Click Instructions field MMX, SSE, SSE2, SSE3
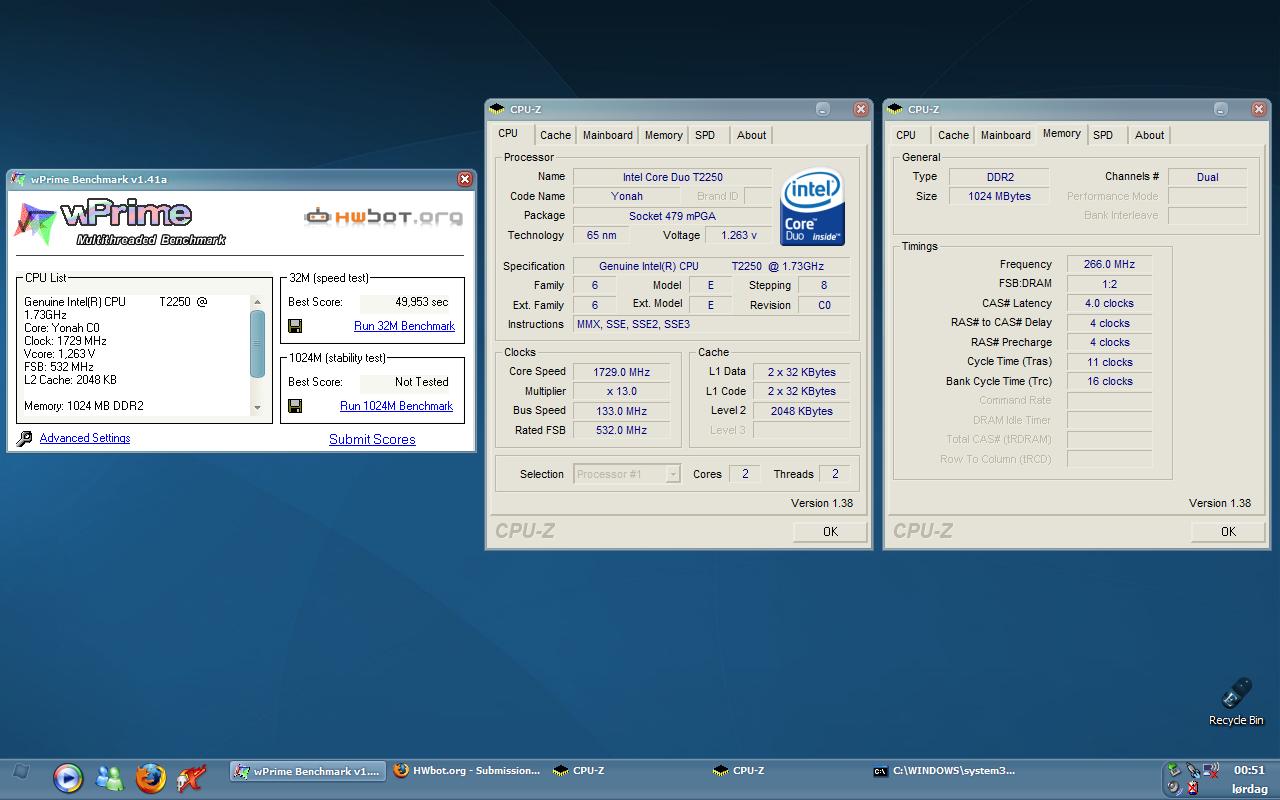Viewport: 1280px width, 800px height. click(x=712, y=324)
